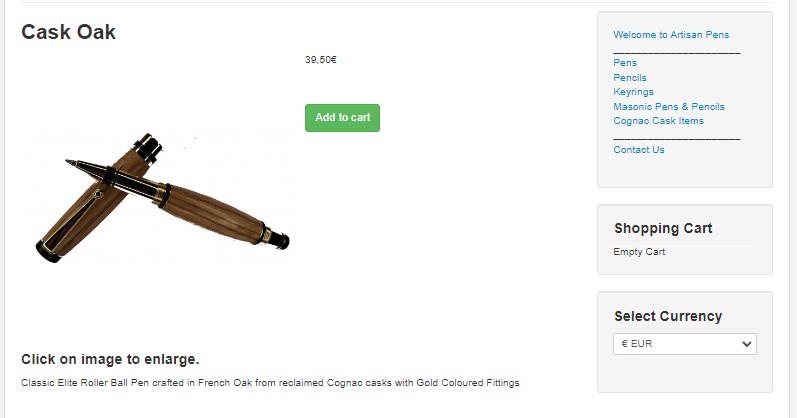Open the Pencils category link

tap(630, 77)
